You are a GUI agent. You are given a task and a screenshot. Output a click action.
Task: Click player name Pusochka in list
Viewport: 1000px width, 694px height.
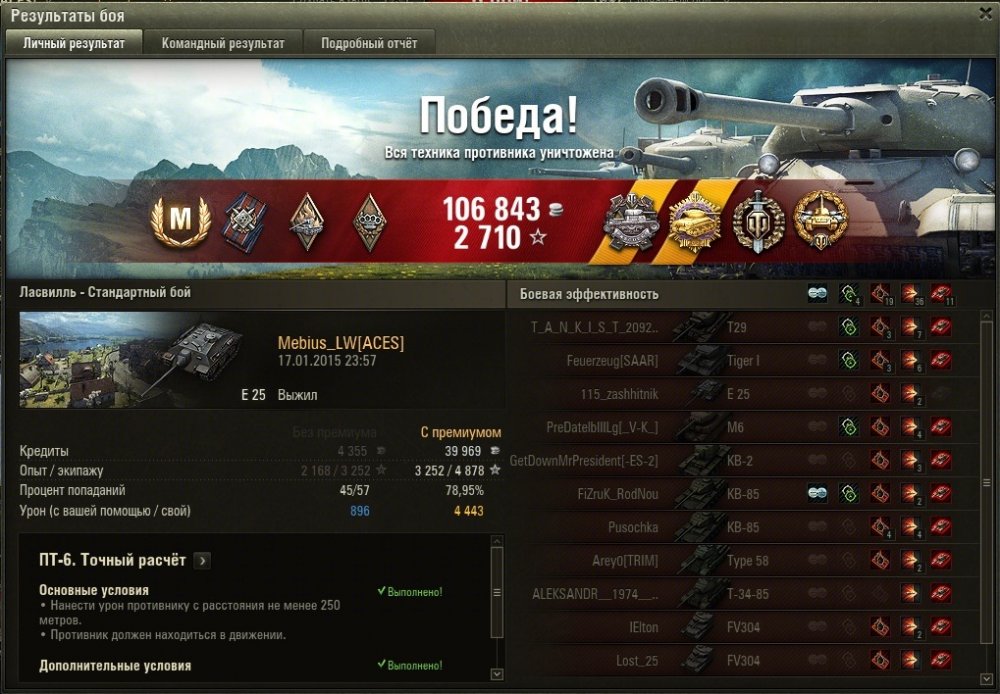633,528
